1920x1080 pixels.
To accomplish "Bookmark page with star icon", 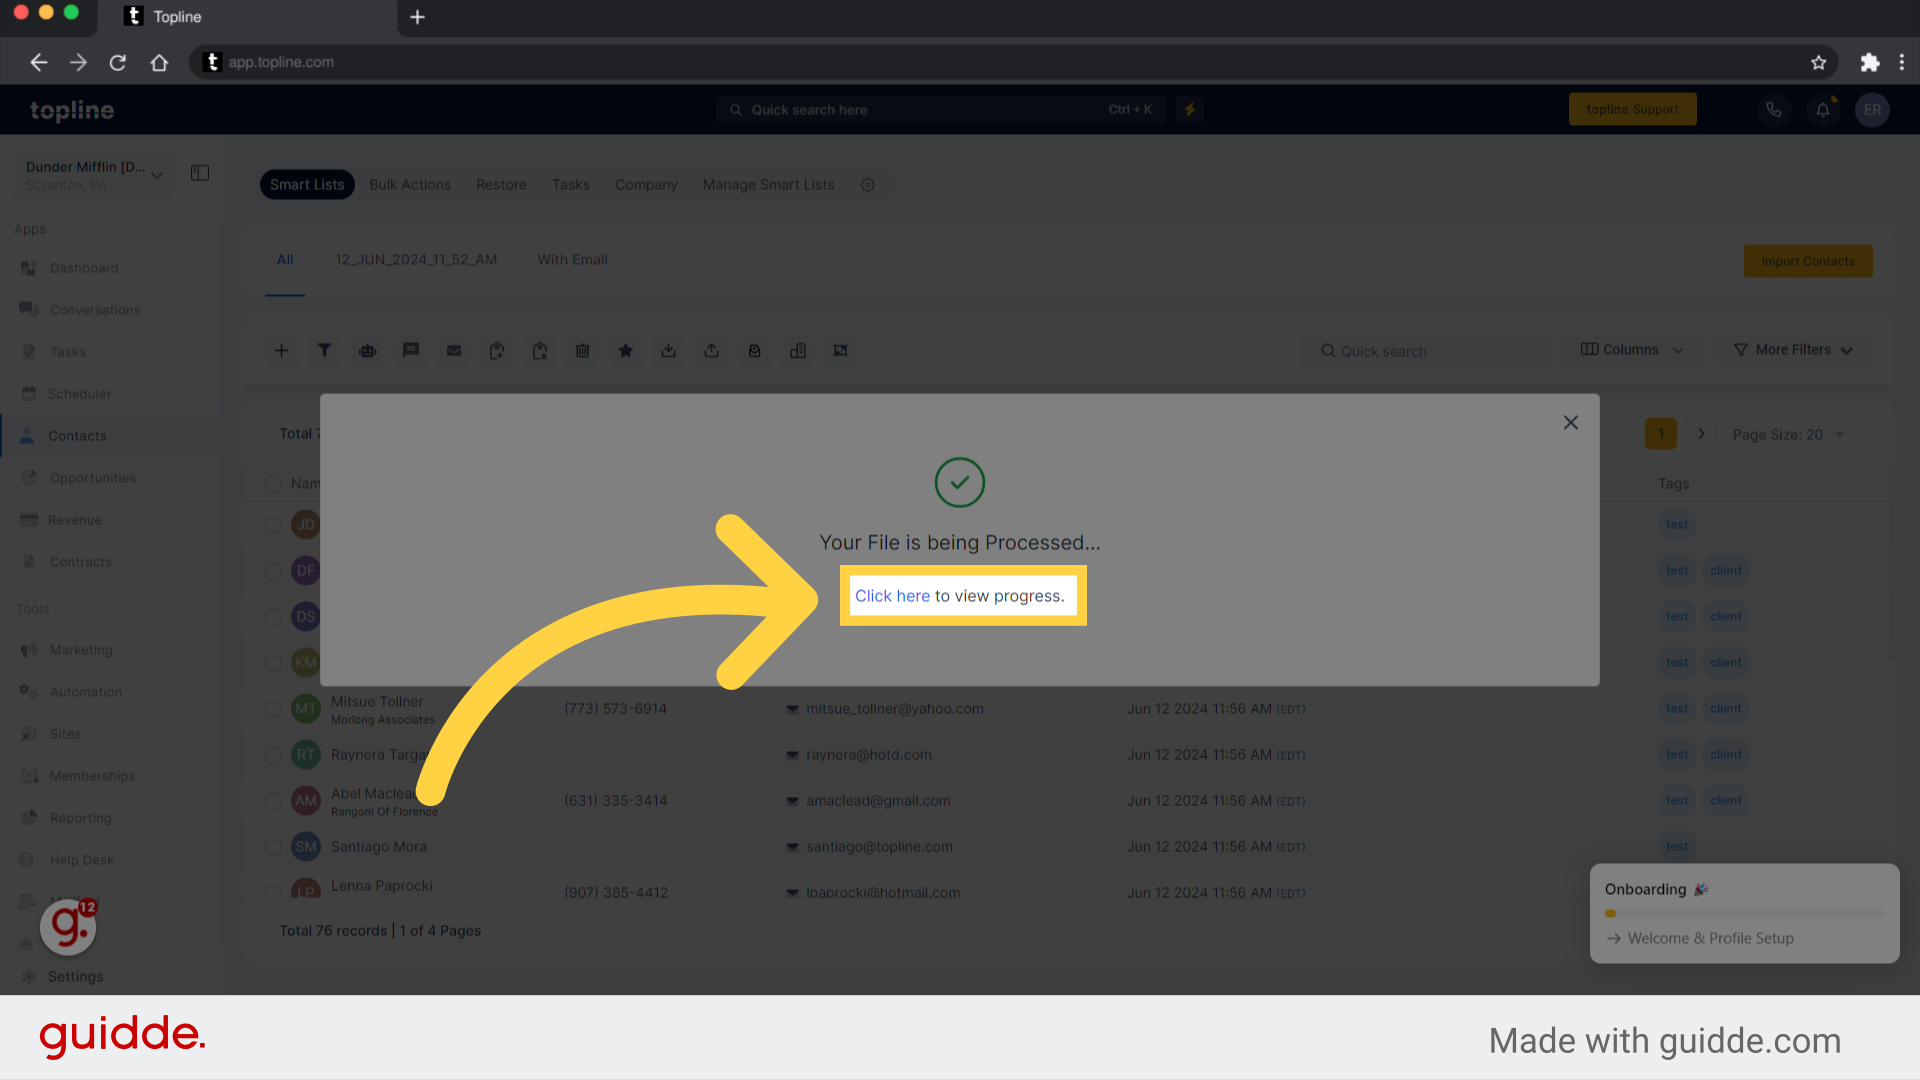I will click(x=1818, y=62).
